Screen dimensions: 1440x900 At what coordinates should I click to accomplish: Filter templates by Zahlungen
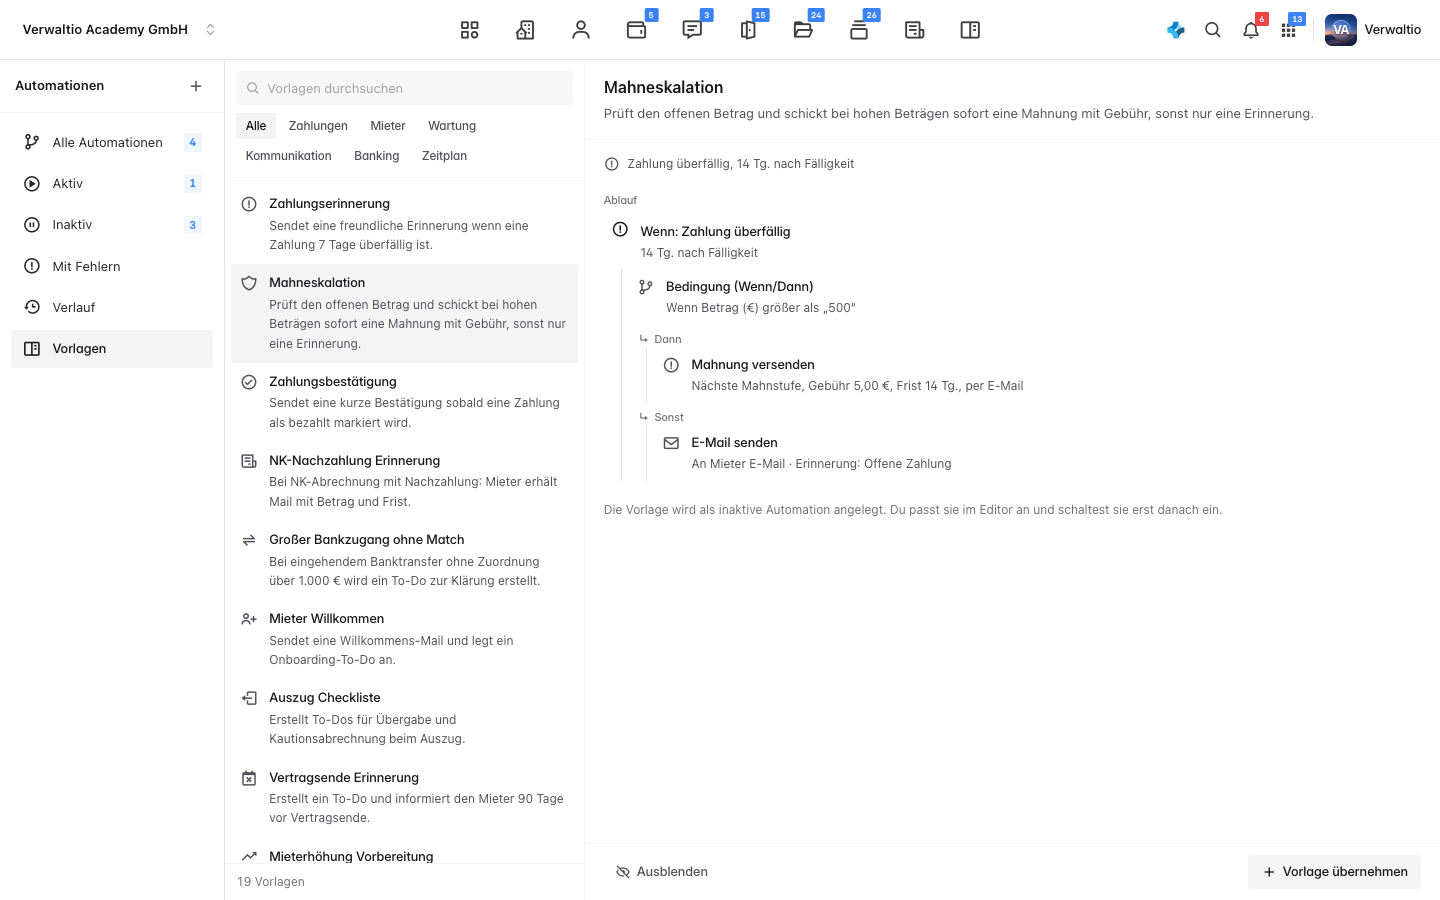318,126
